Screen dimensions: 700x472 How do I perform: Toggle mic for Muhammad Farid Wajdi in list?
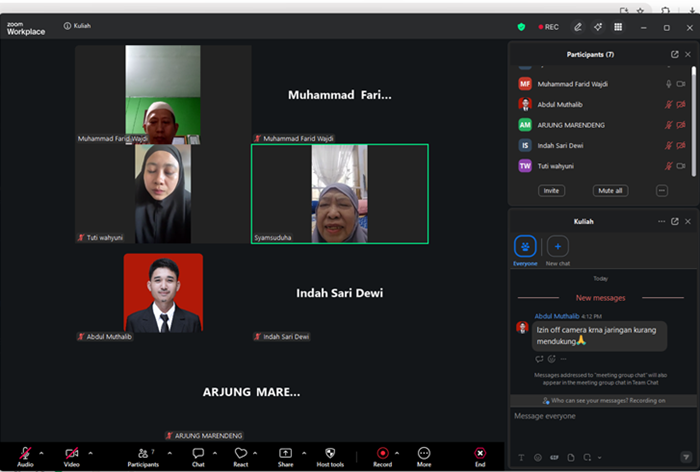pyautogui.click(x=669, y=84)
